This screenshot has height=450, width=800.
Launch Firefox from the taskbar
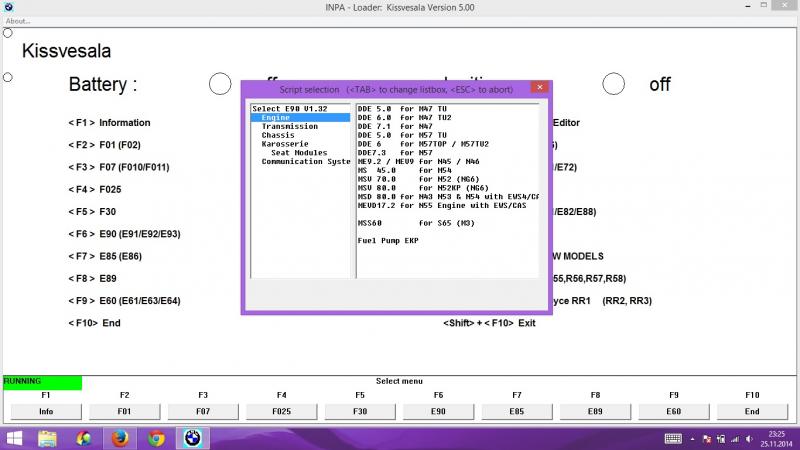click(120, 438)
